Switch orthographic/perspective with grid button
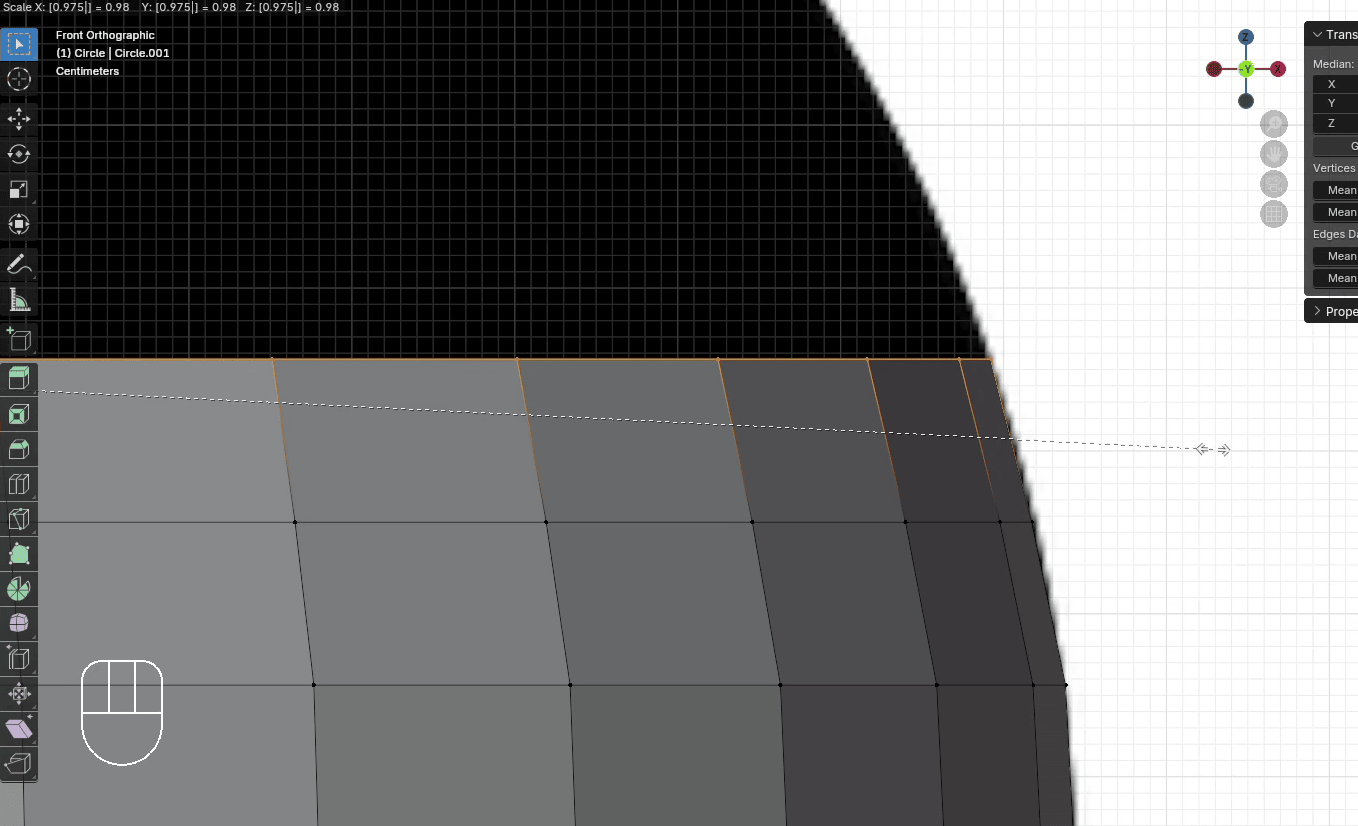The height and width of the screenshot is (826, 1358). coord(1274,214)
